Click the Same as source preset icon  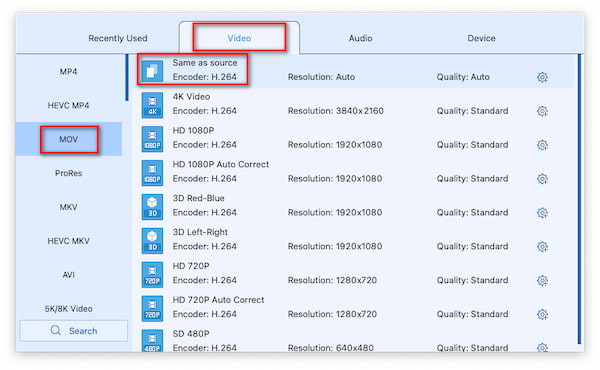(152, 71)
